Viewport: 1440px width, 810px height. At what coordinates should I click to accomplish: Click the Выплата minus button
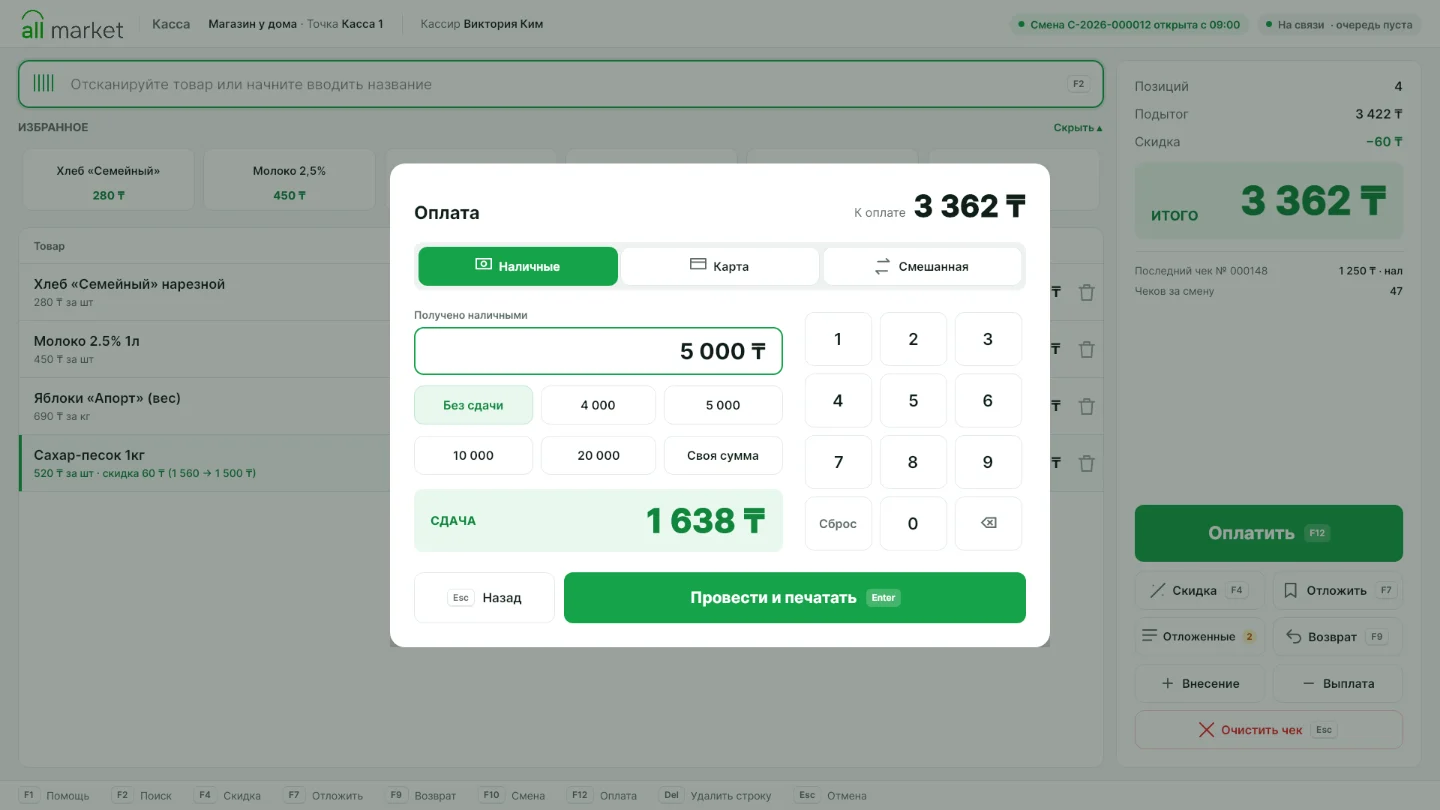click(x=1338, y=683)
